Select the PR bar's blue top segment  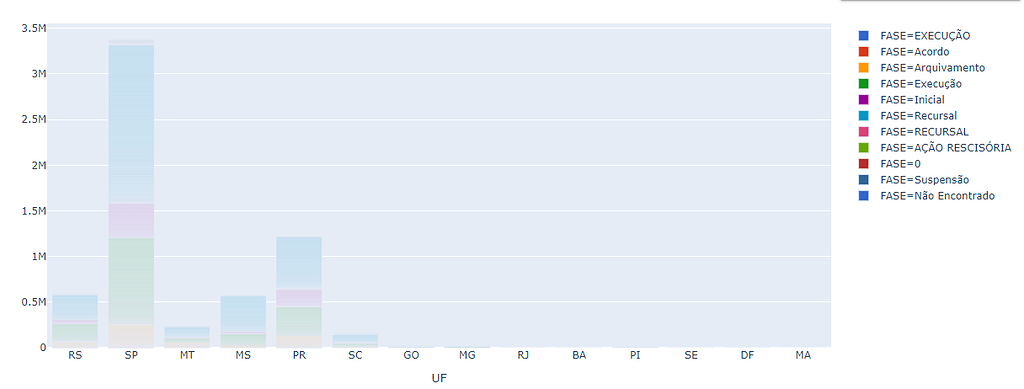[298, 263]
